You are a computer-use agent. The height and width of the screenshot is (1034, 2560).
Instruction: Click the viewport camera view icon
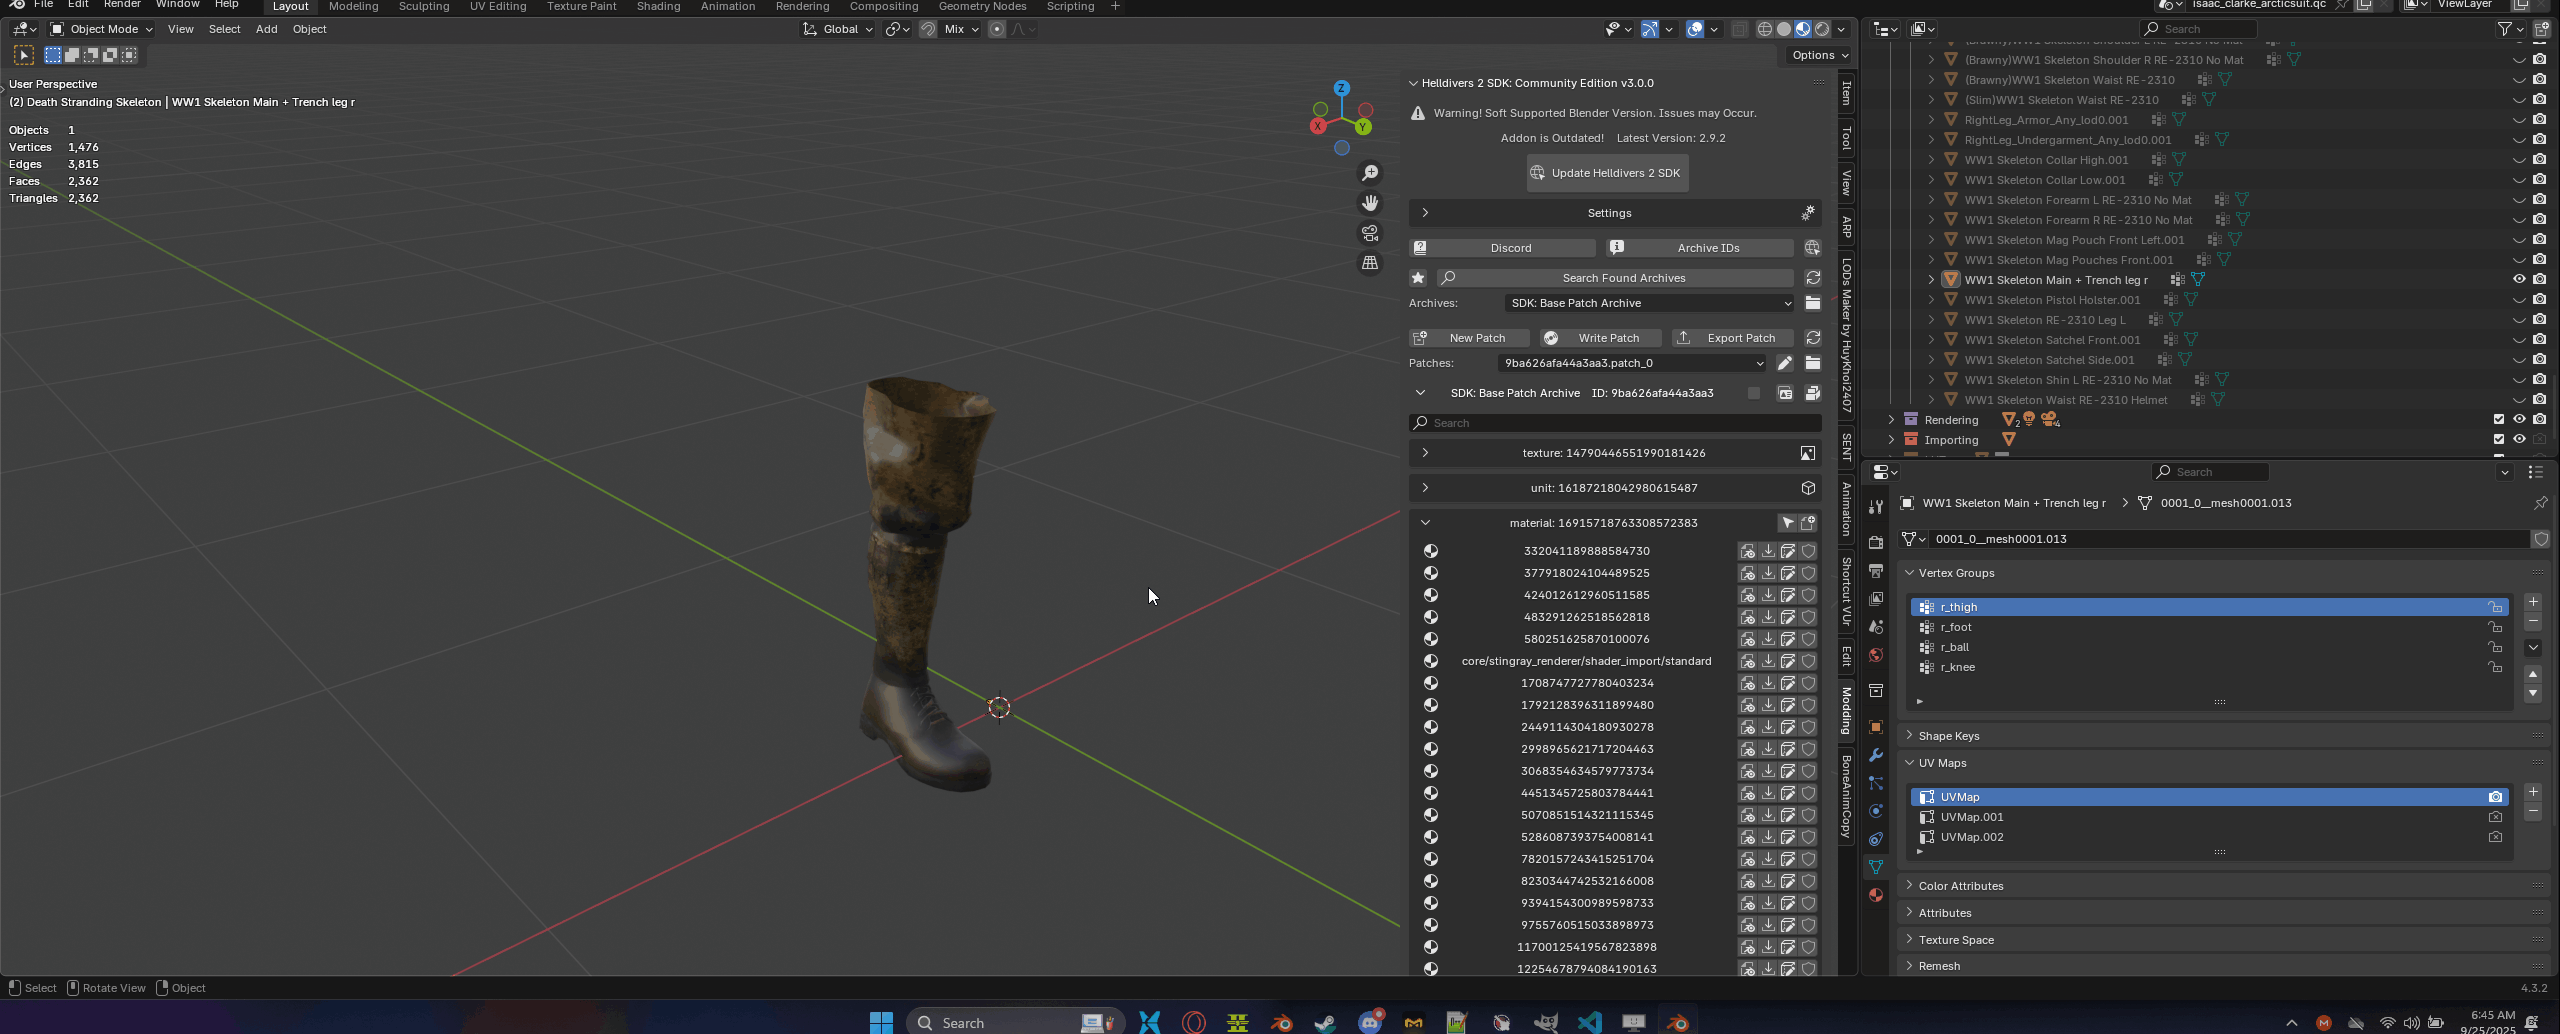[x=1370, y=233]
